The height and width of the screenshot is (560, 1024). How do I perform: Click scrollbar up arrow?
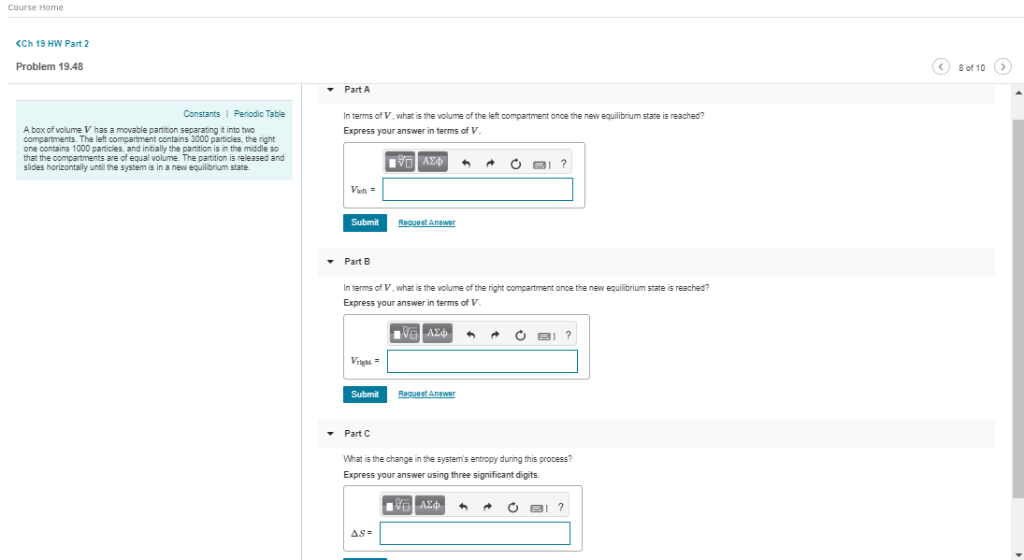coord(1018,93)
